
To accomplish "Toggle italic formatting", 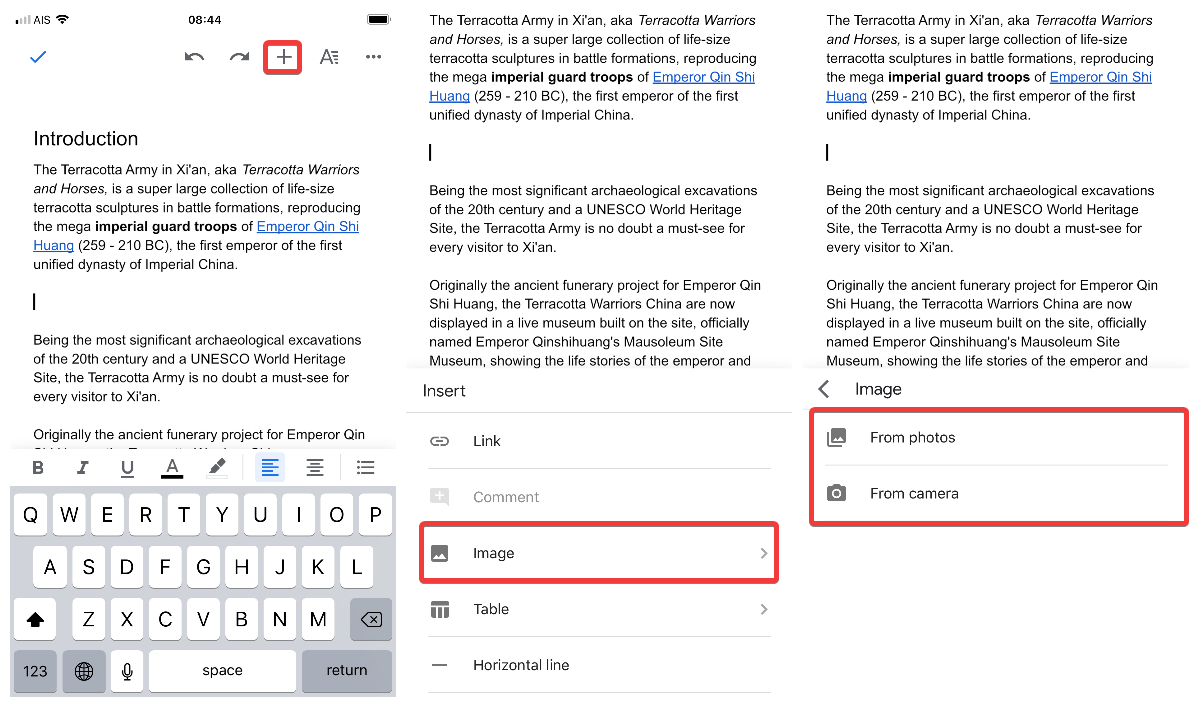I will tap(83, 467).
